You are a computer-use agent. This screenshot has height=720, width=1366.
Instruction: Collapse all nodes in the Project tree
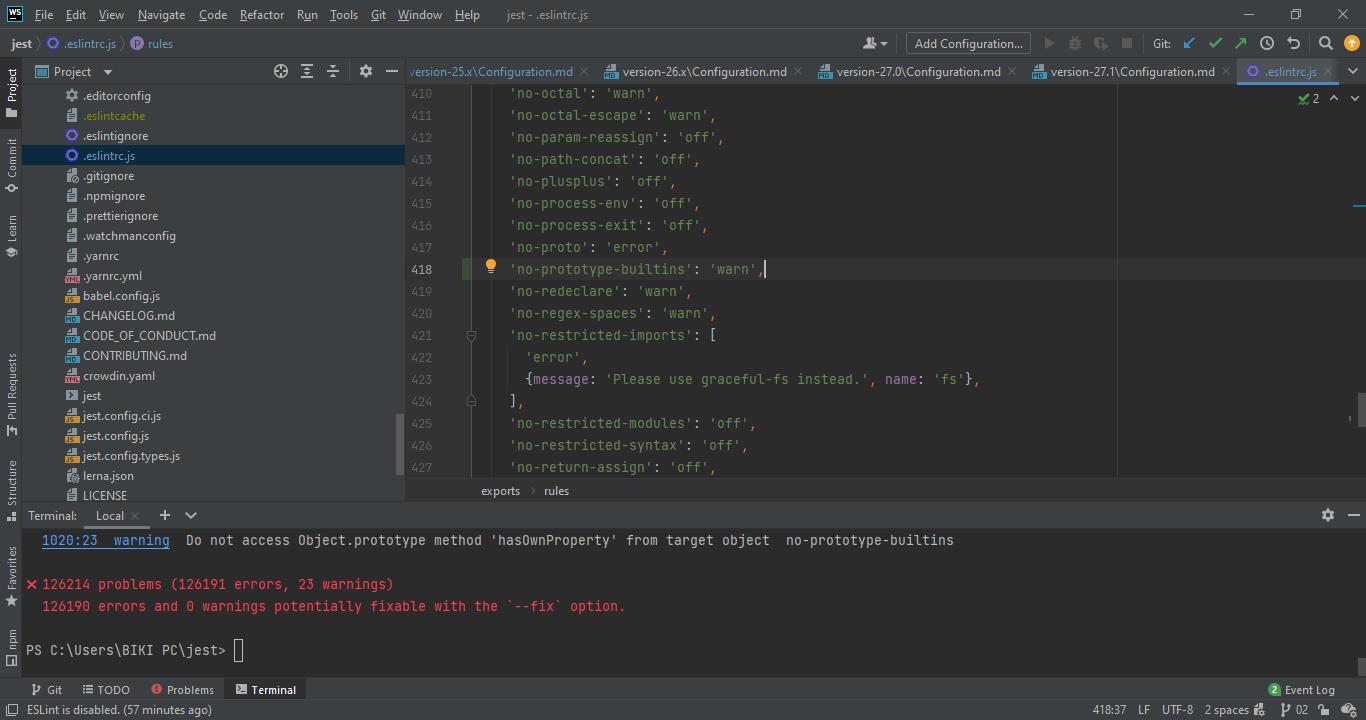pyautogui.click(x=333, y=71)
